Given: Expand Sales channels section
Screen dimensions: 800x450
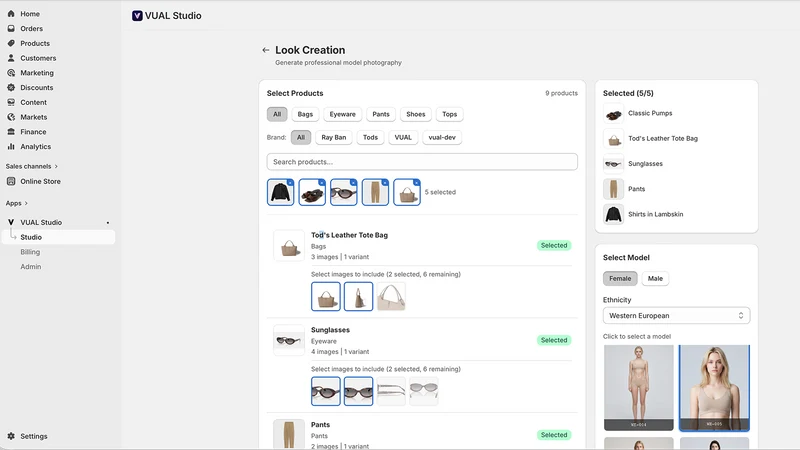Looking at the screenshot, I should [x=32, y=166].
